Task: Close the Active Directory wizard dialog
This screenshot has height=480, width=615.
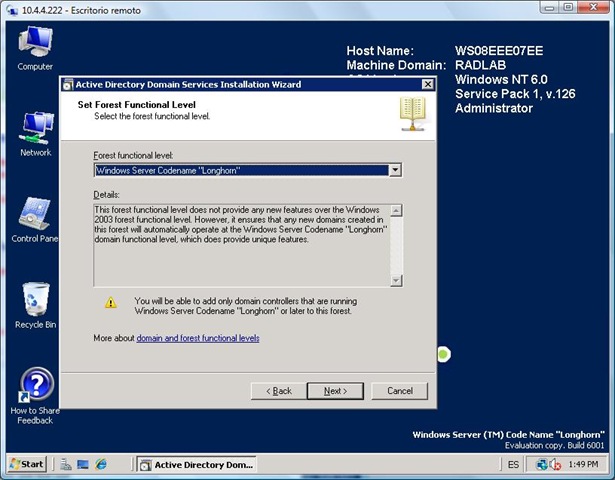Action: point(427,85)
